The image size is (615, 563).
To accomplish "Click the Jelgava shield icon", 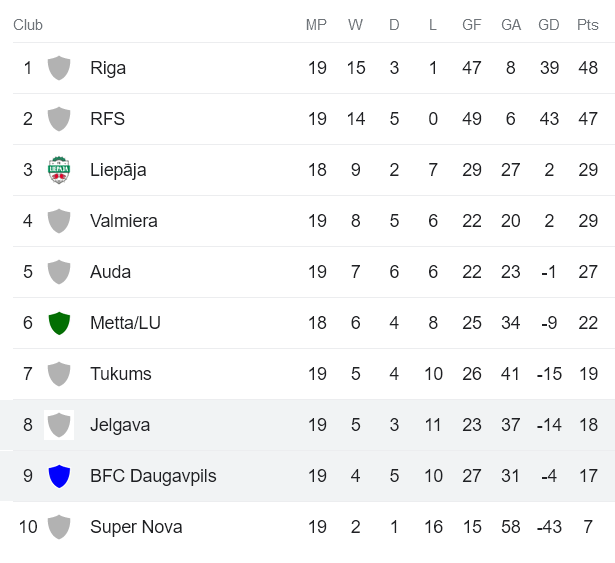I will point(59,425).
